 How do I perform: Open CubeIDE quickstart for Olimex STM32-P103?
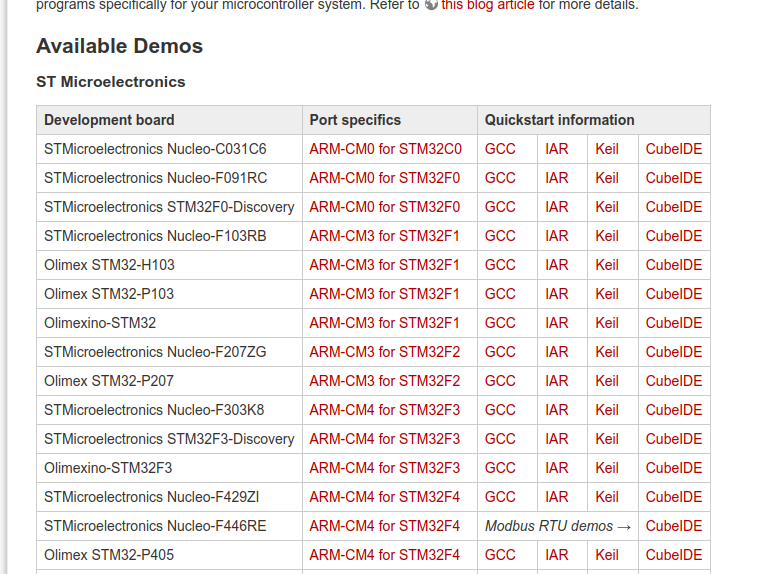674,294
